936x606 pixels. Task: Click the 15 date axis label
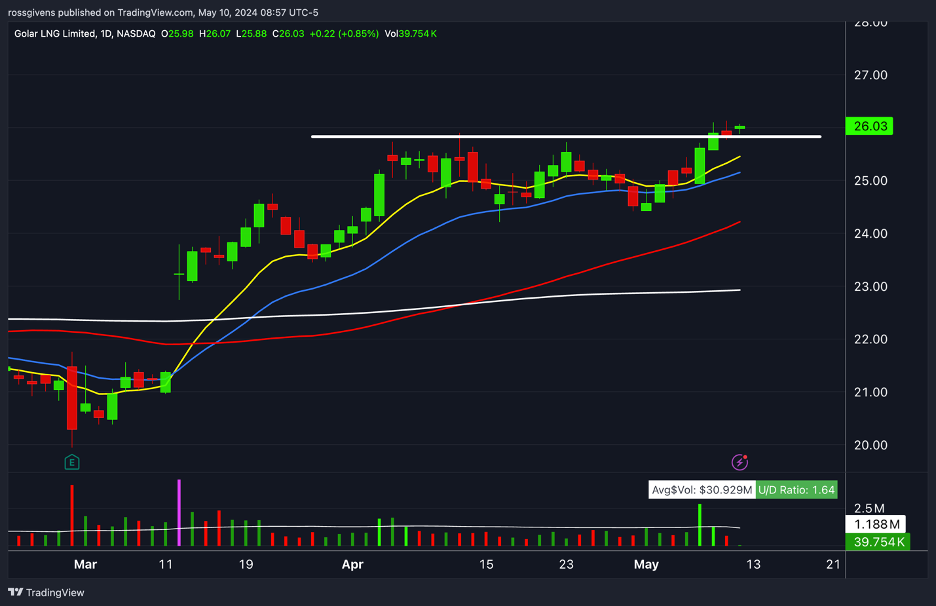(487, 564)
